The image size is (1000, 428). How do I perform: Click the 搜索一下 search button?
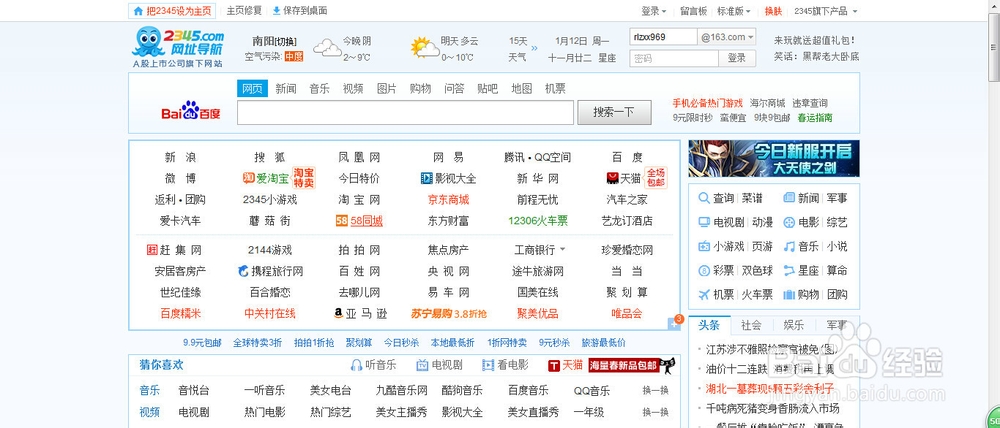point(614,112)
